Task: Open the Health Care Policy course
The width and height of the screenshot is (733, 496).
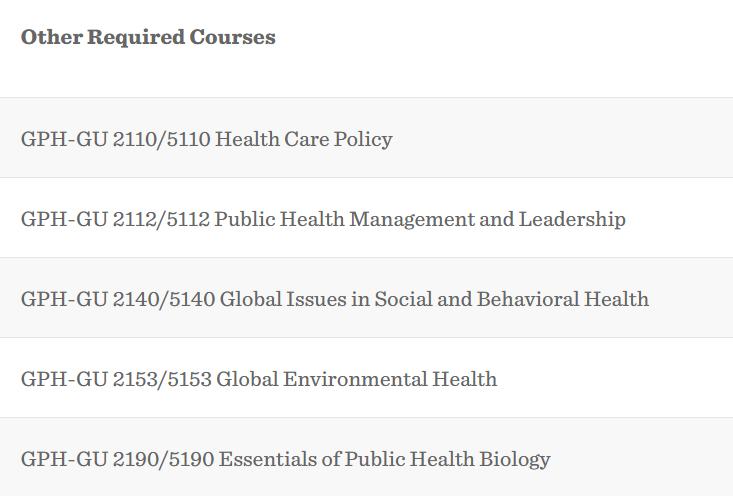Action: pyautogui.click(x=303, y=139)
